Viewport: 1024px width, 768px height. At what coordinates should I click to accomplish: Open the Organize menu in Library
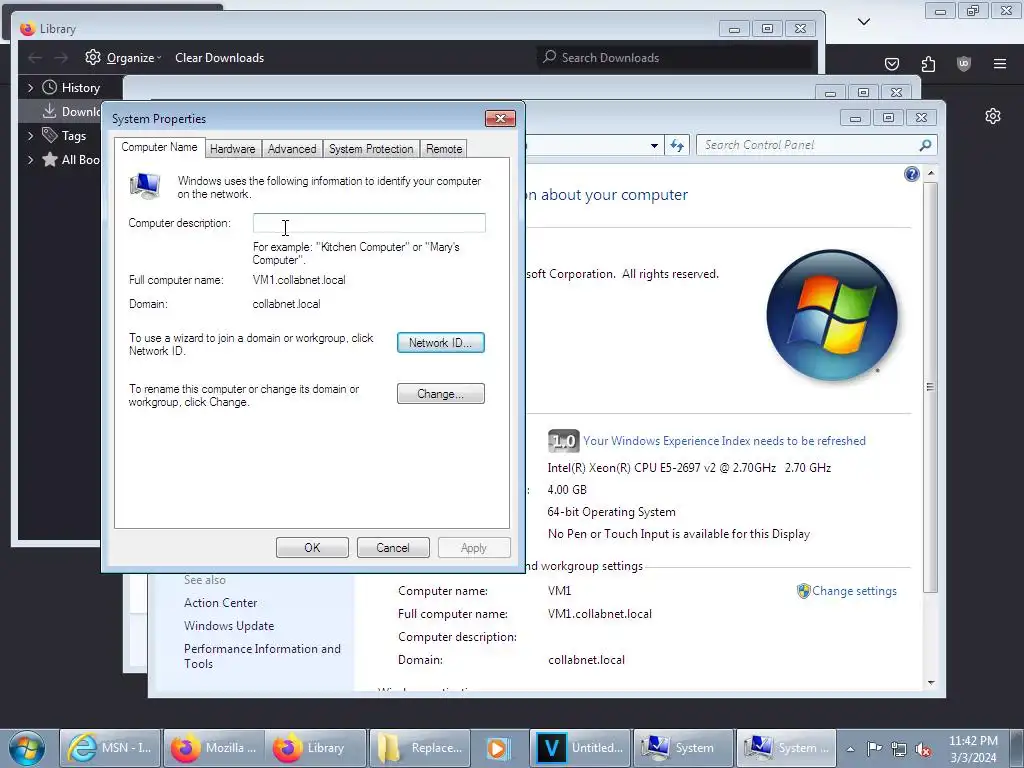pyautogui.click(x=123, y=57)
